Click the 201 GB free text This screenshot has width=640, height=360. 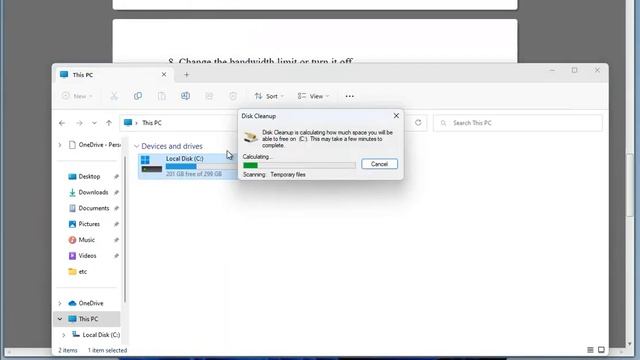click(x=194, y=174)
